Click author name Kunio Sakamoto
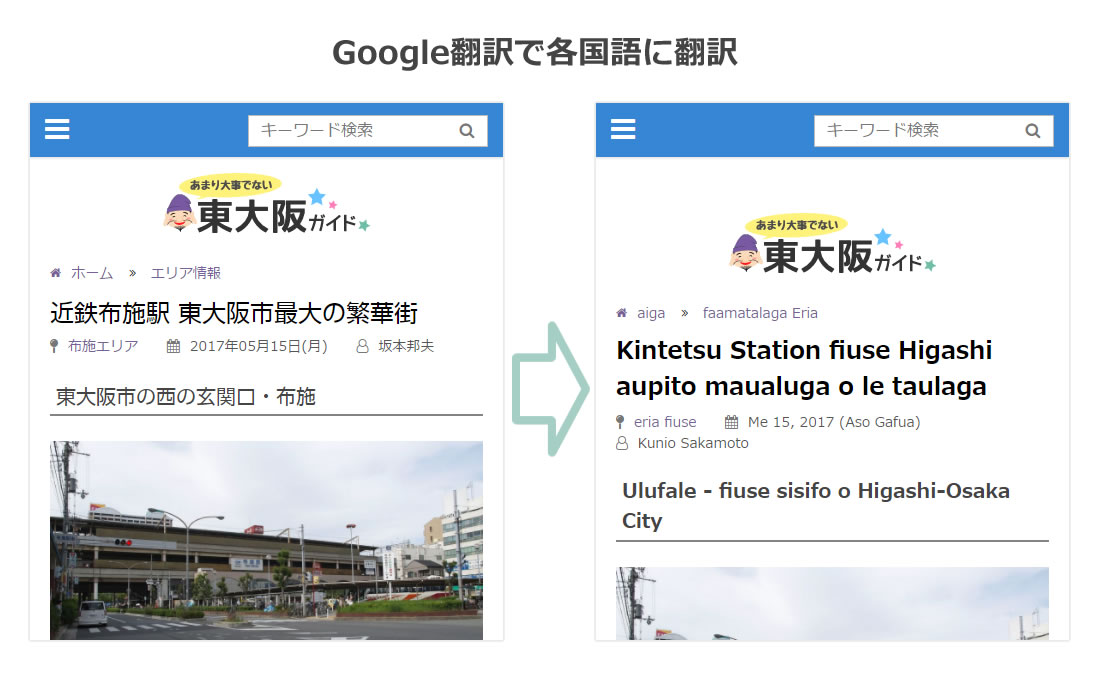 click(x=693, y=443)
